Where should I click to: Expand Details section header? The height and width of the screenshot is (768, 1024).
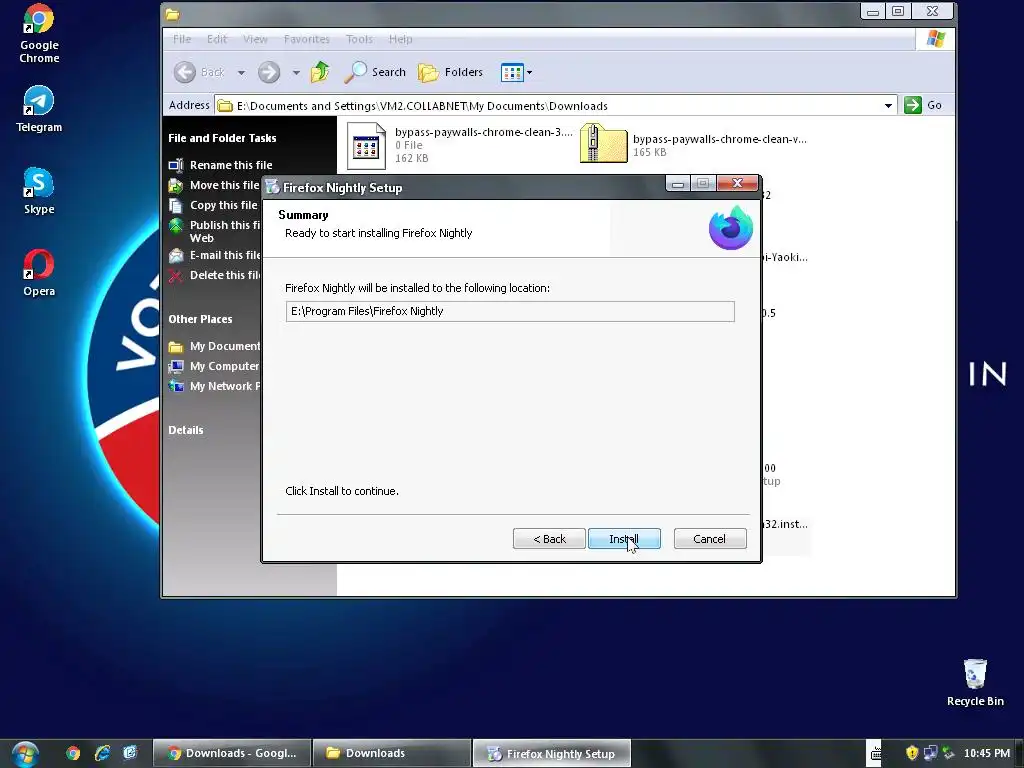pyautogui.click(x=185, y=430)
